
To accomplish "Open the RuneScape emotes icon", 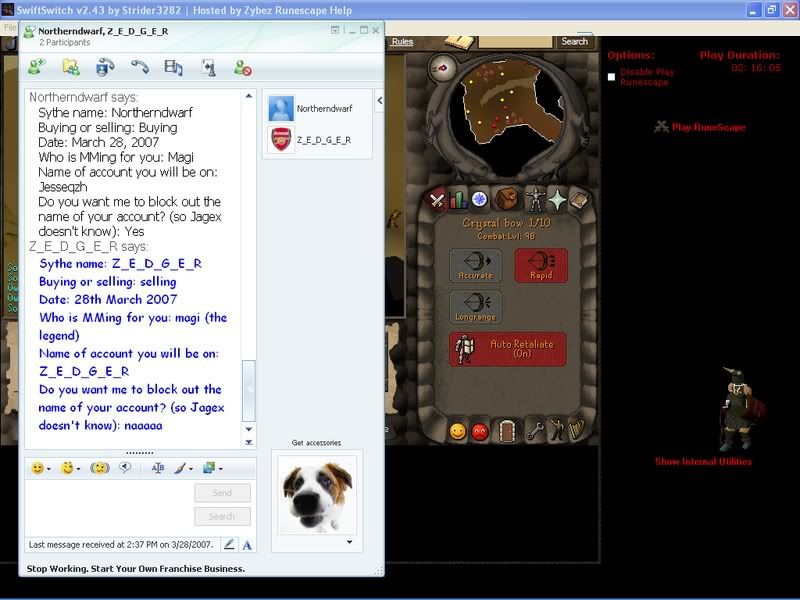I will click(x=556, y=432).
